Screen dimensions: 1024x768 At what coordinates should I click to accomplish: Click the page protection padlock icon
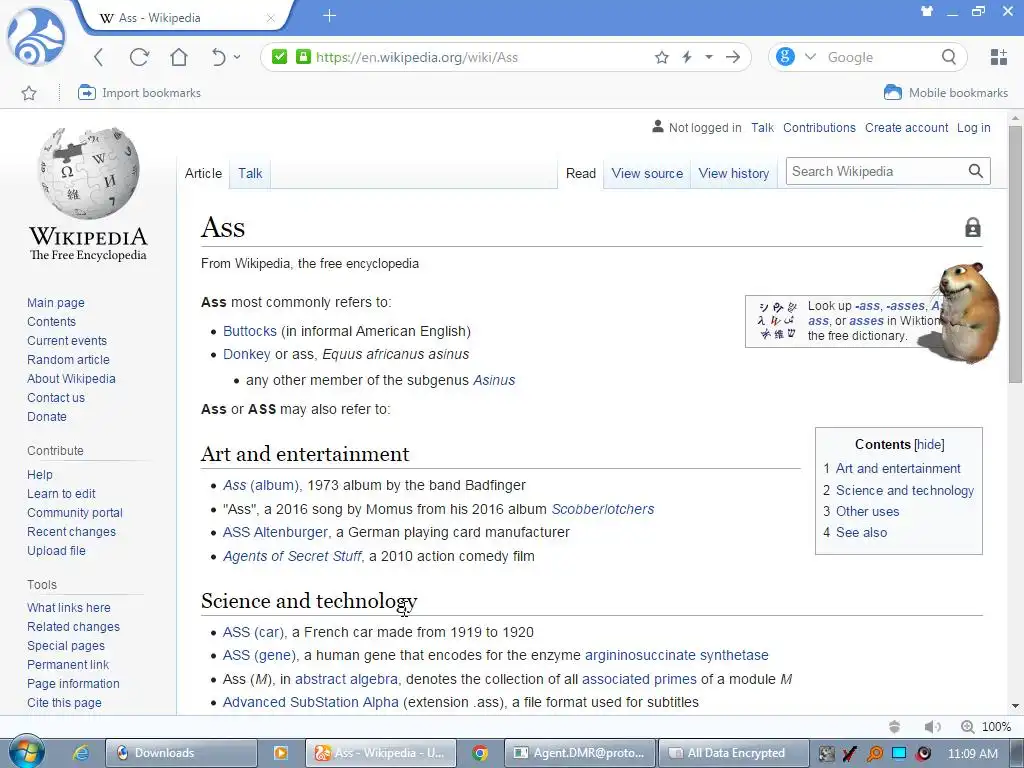(x=972, y=227)
